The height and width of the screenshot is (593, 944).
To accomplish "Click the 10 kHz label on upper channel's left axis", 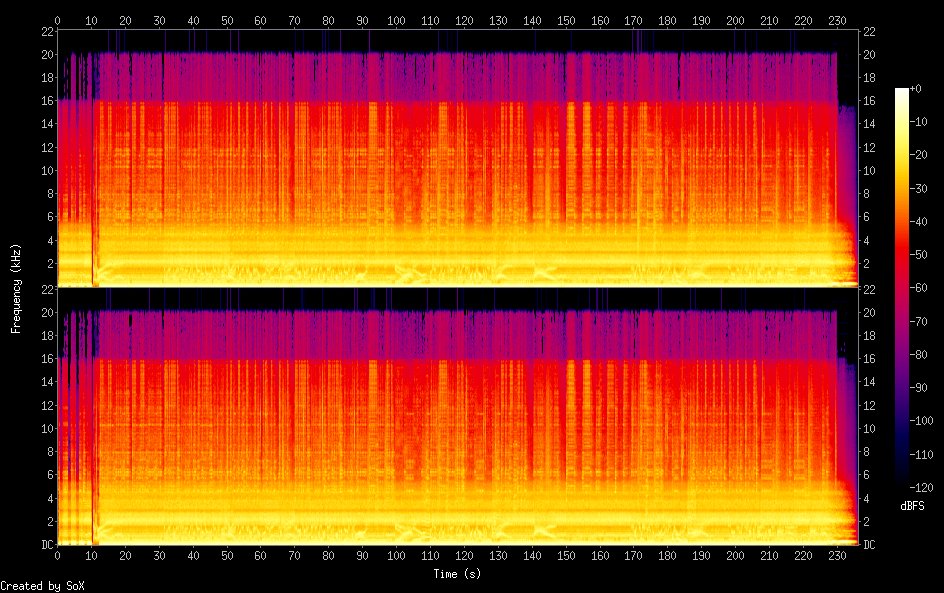I will [45, 170].
